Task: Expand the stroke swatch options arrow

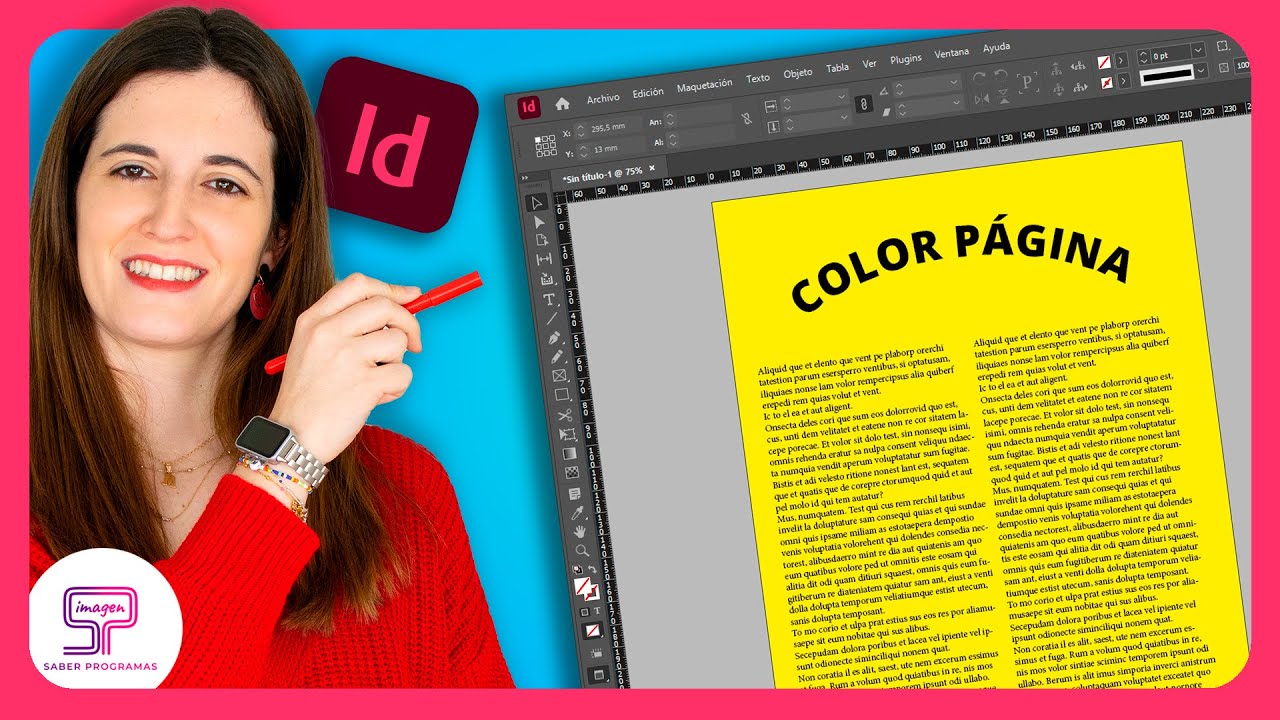Action: coord(1123,80)
